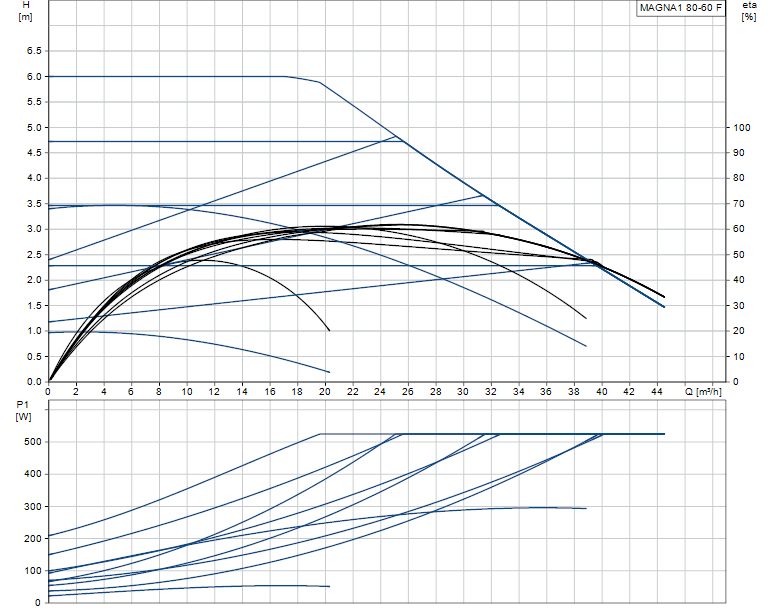Viewport: 774px width, 611px height.
Task: Select the 4.5 tick on head axis
Action: click(x=34, y=153)
